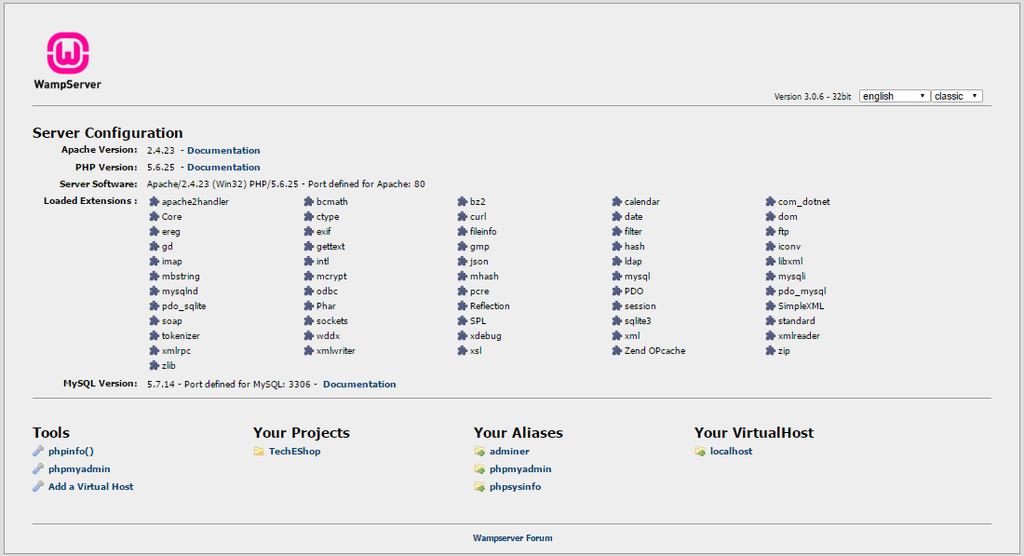Click the puzzle icon beside zlib
The width and height of the screenshot is (1024, 556).
pyautogui.click(x=154, y=365)
